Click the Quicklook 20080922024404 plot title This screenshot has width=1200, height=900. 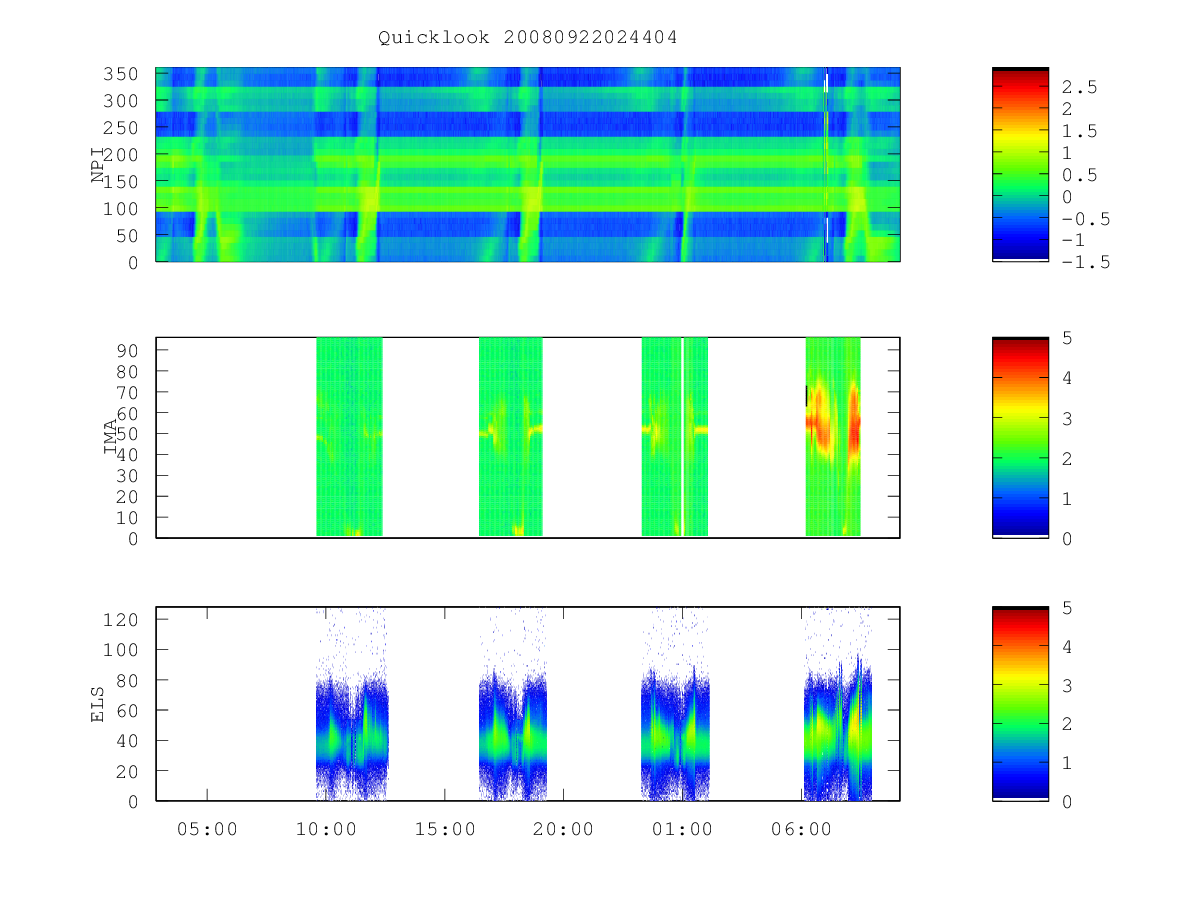click(x=528, y=38)
